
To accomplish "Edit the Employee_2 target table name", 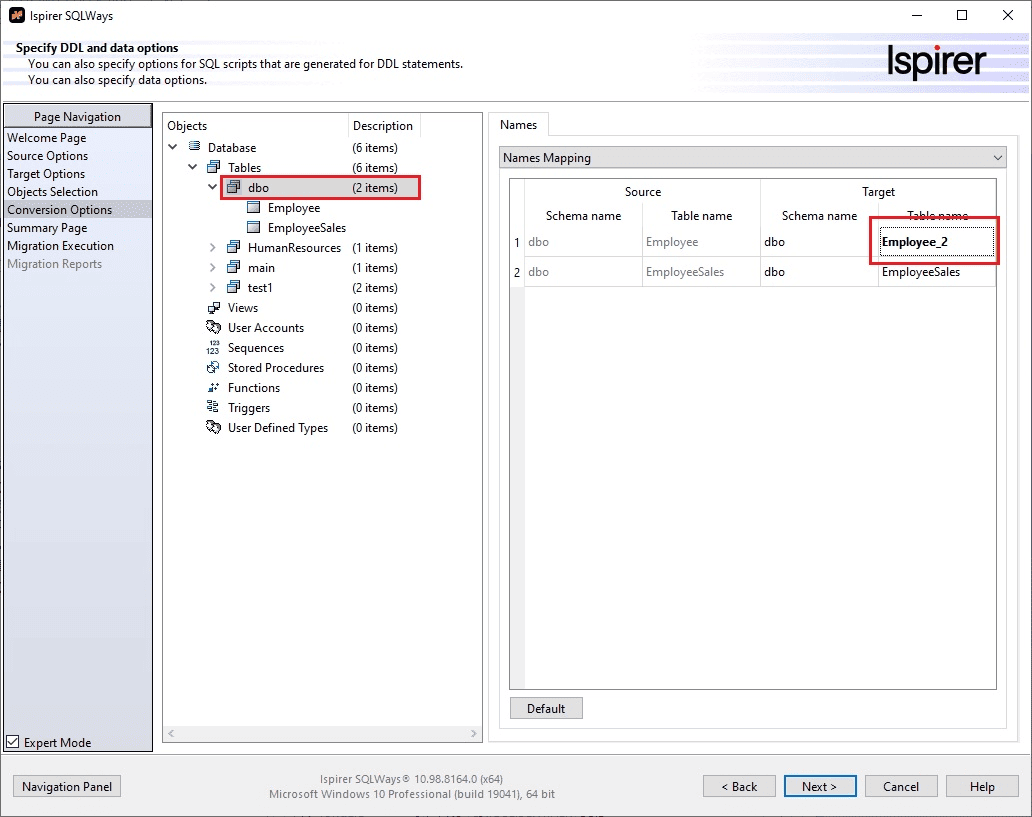I will point(934,242).
